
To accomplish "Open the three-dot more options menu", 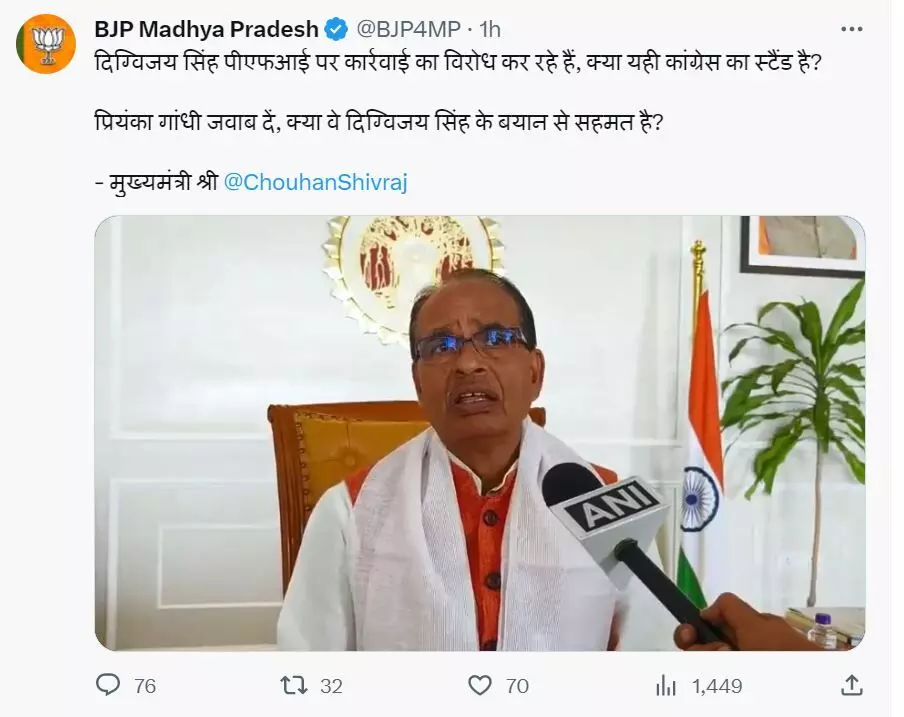I will [851, 29].
